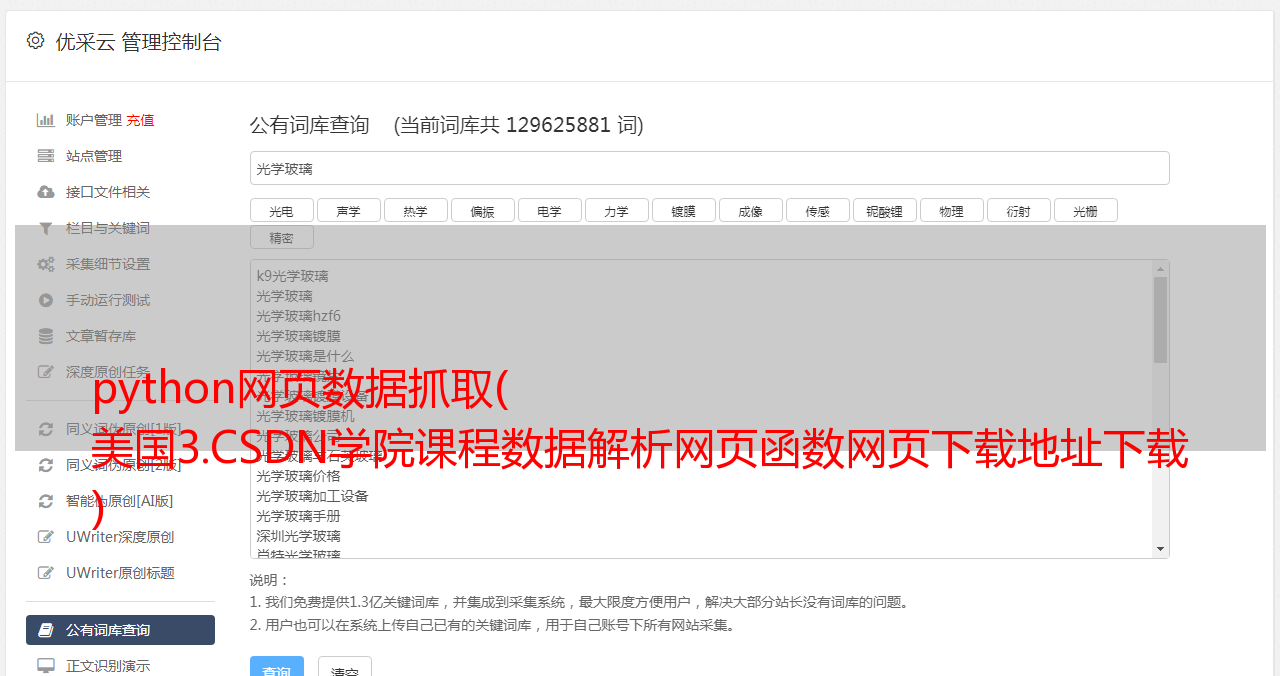Click the monitor icon for 正文识别演示
Screen dimensions: 1280x676
click(x=45, y=666)
